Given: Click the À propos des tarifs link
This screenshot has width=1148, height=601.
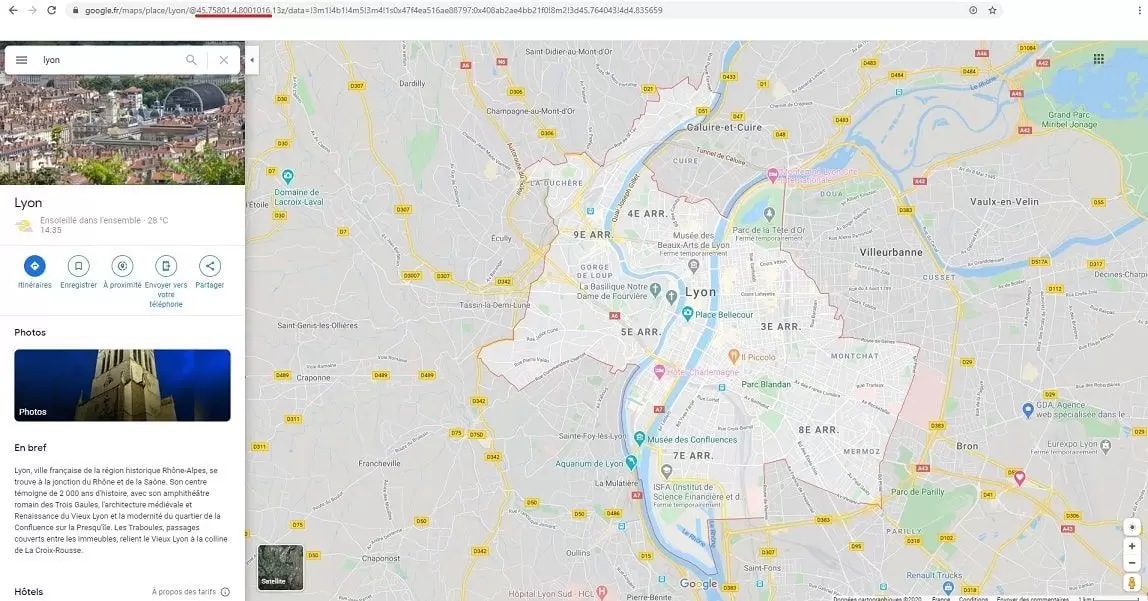Looking at the screenshot, I should point(184,592).
